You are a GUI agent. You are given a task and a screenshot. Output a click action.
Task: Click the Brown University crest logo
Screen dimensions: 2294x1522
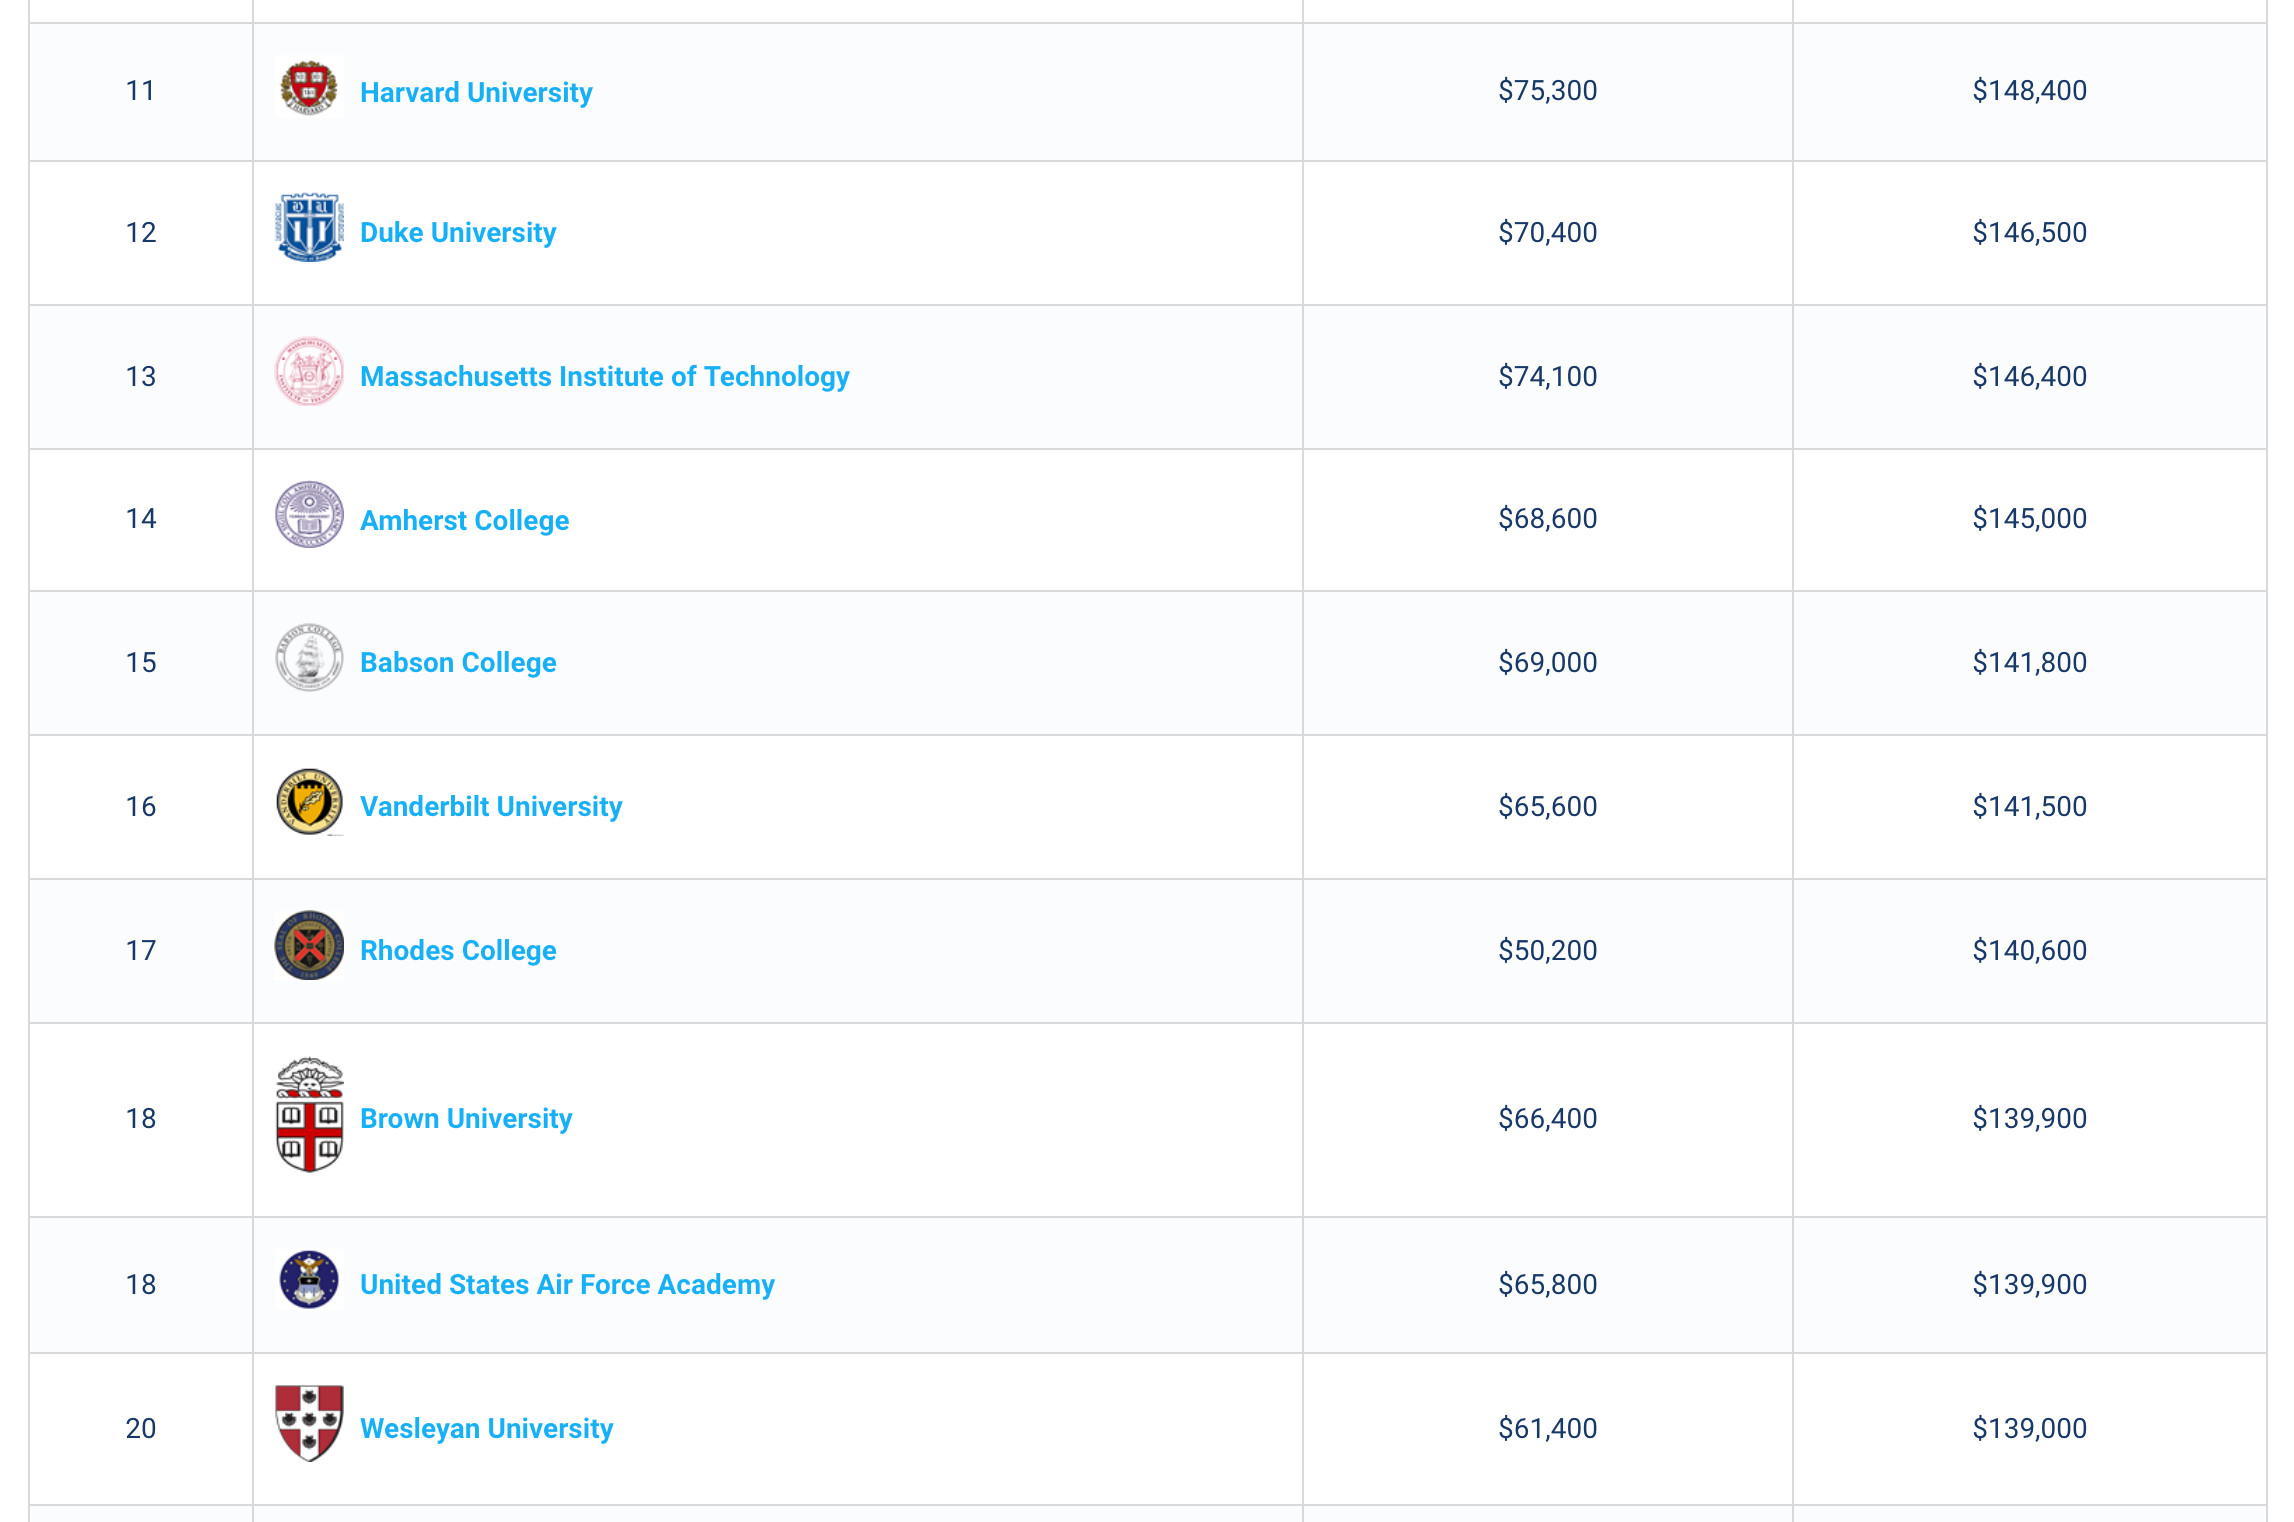pyautogui.click(x=309, y=1115)
